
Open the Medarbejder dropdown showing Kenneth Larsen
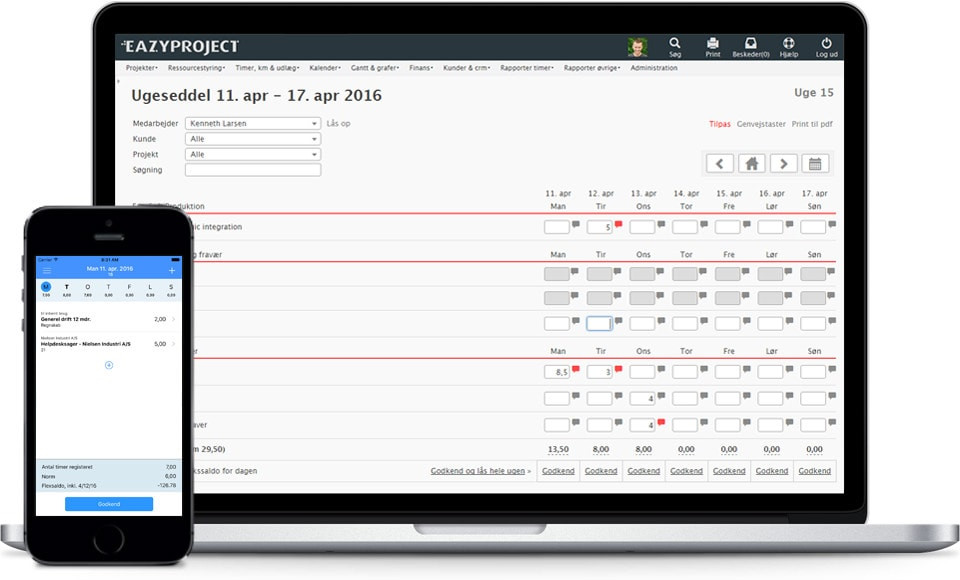(252, 122)
